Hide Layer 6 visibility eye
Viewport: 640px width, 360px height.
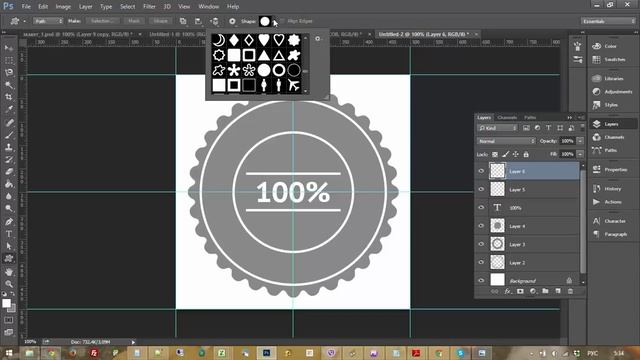coord(481,171)
